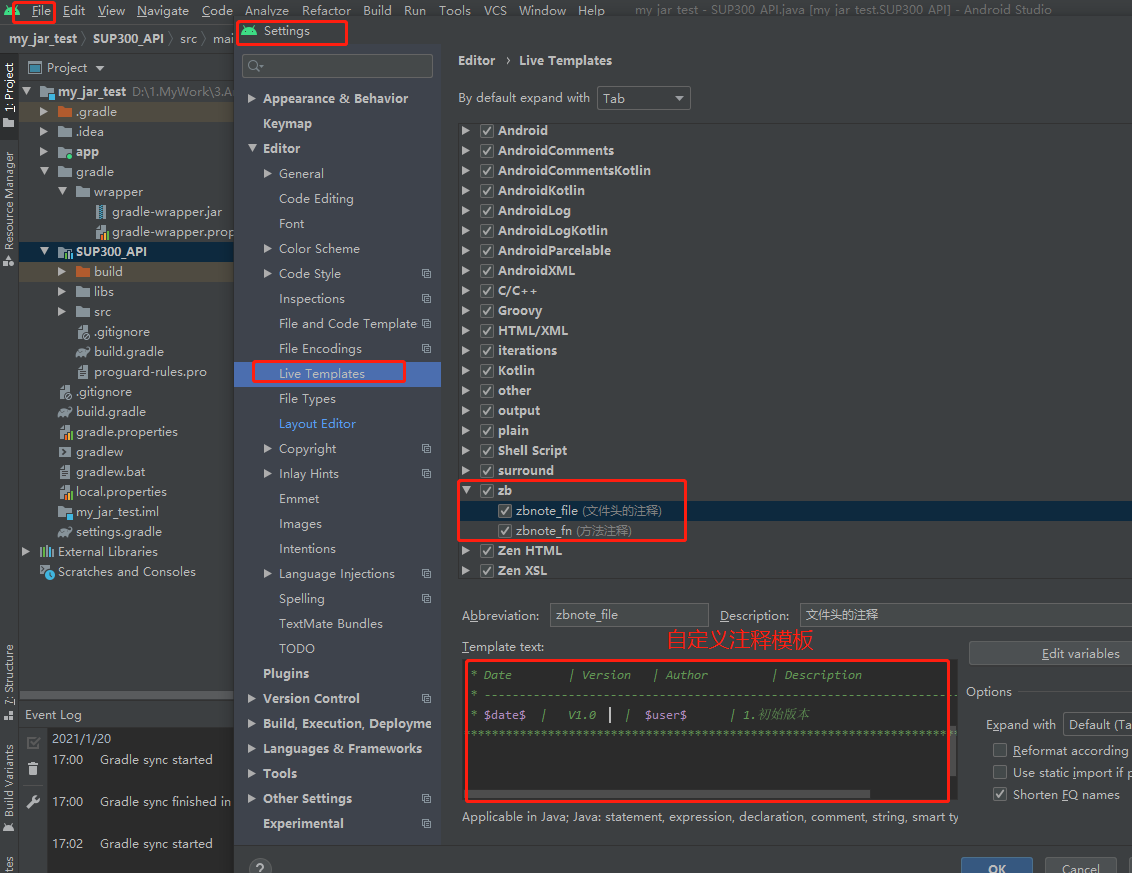Click Copyright project-level scope icon

[x=427, y=448]
